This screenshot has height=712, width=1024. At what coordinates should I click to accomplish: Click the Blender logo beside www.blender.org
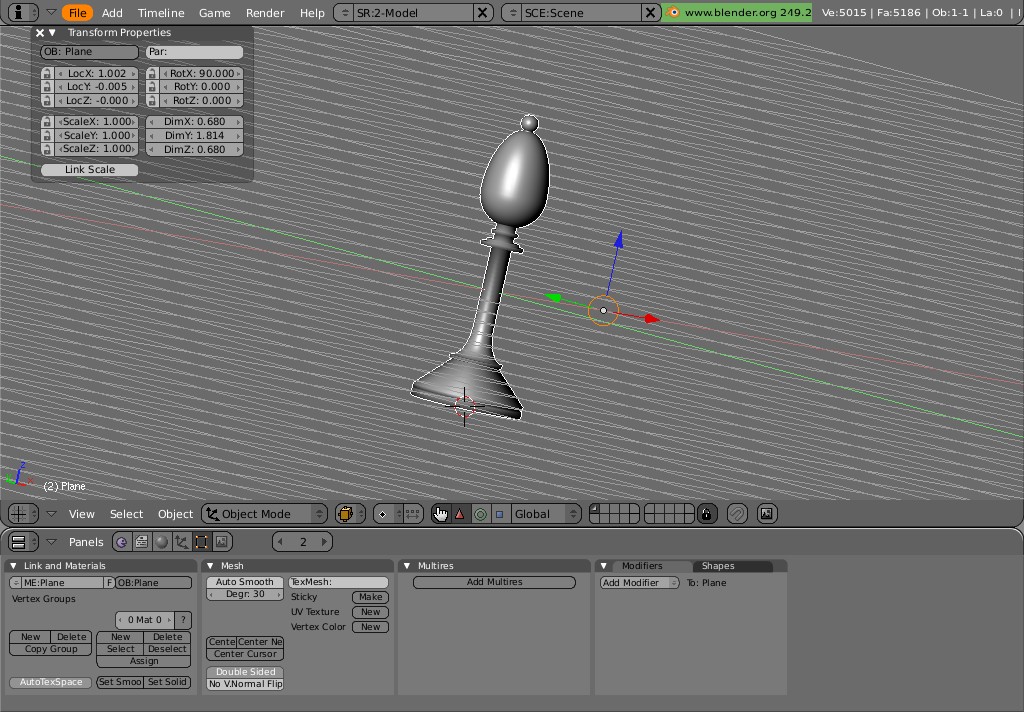pos(673,12)
